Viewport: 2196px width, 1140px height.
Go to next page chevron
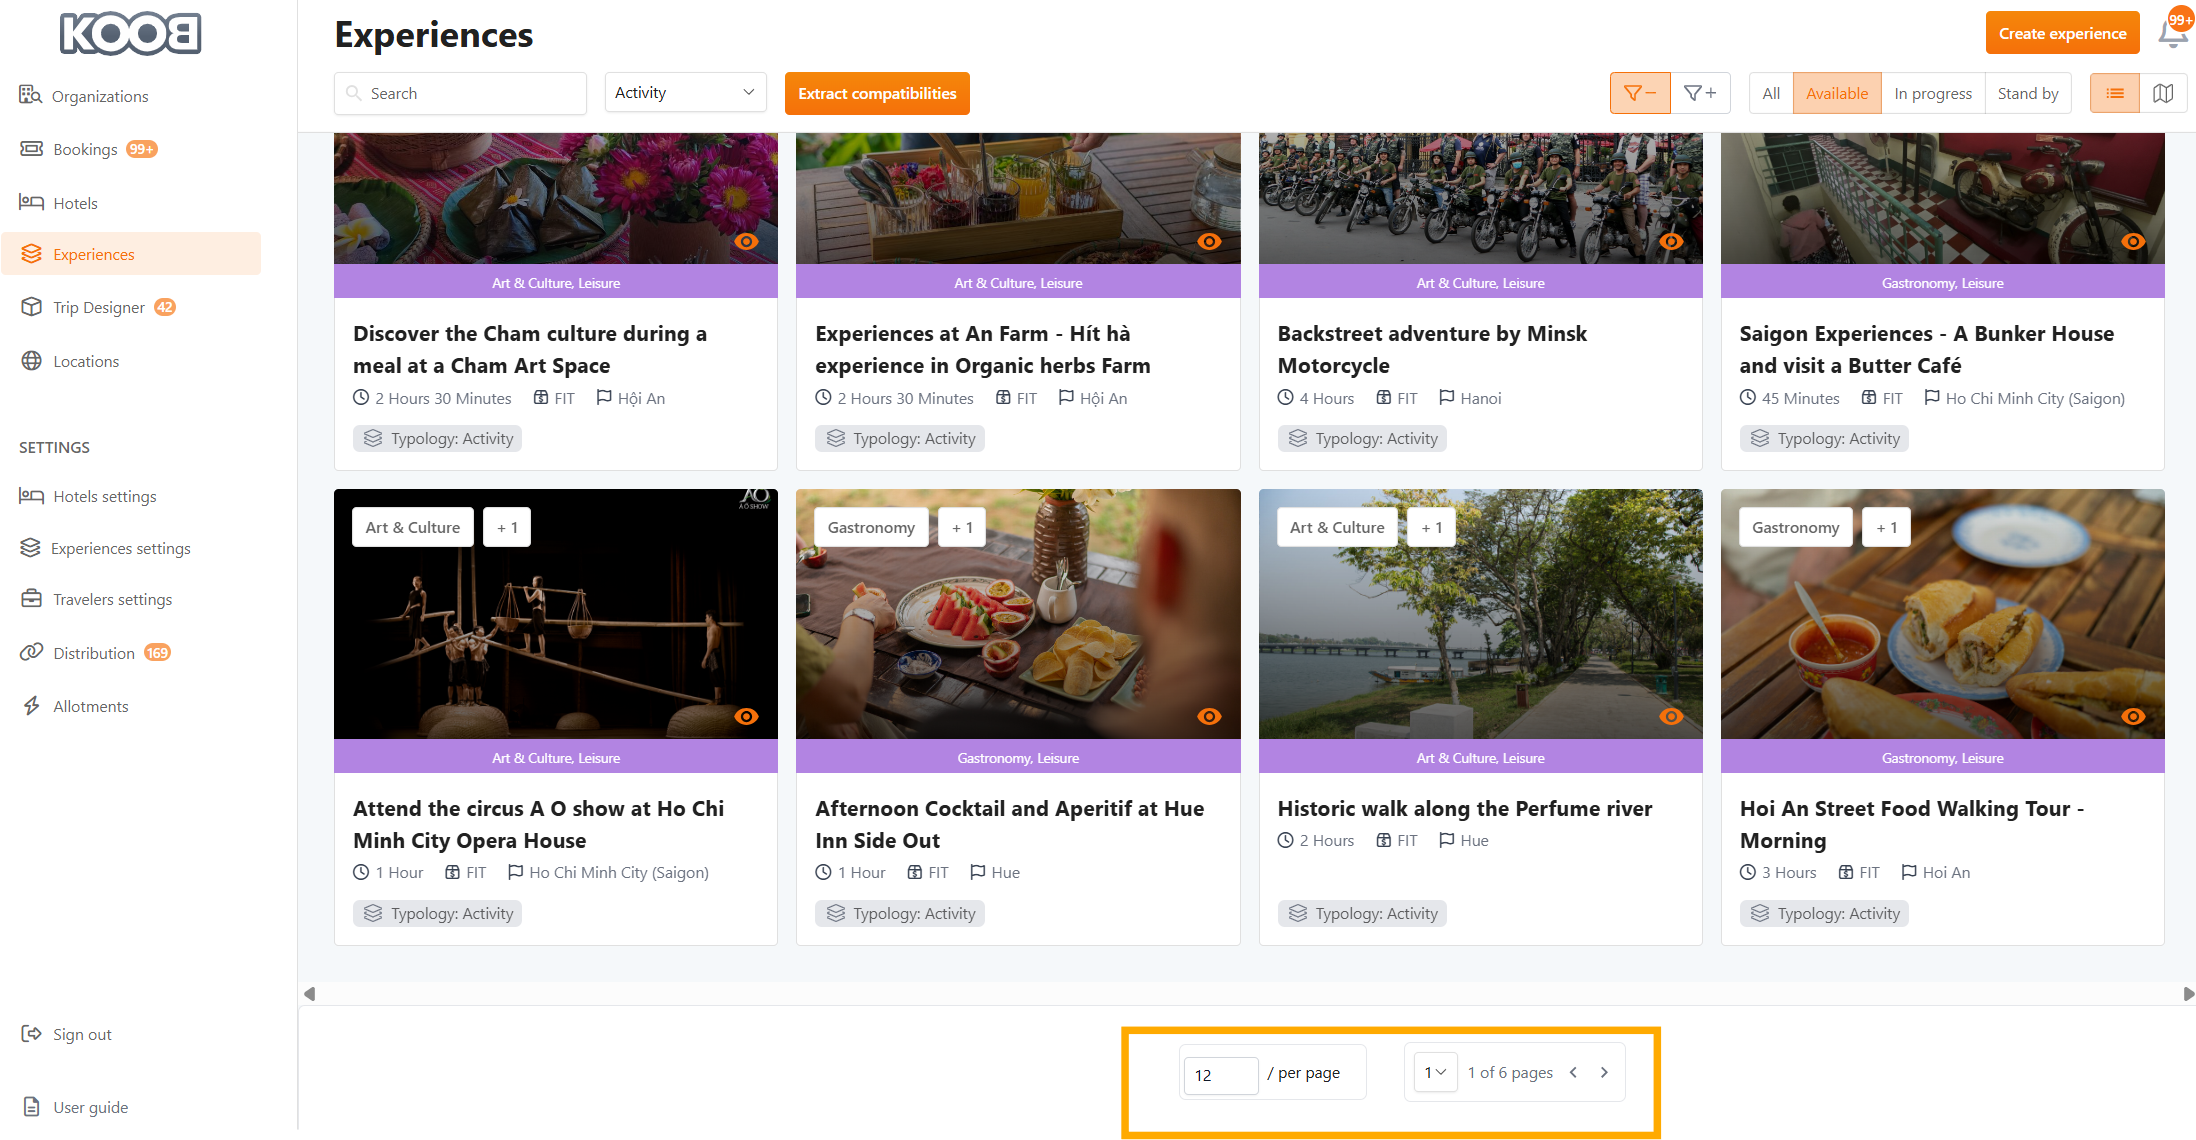point(1604,1072)
